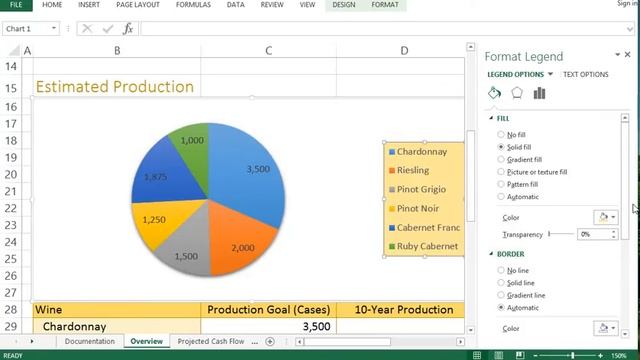
Task: Select the No line border option
Action: [x=501, y=270]
